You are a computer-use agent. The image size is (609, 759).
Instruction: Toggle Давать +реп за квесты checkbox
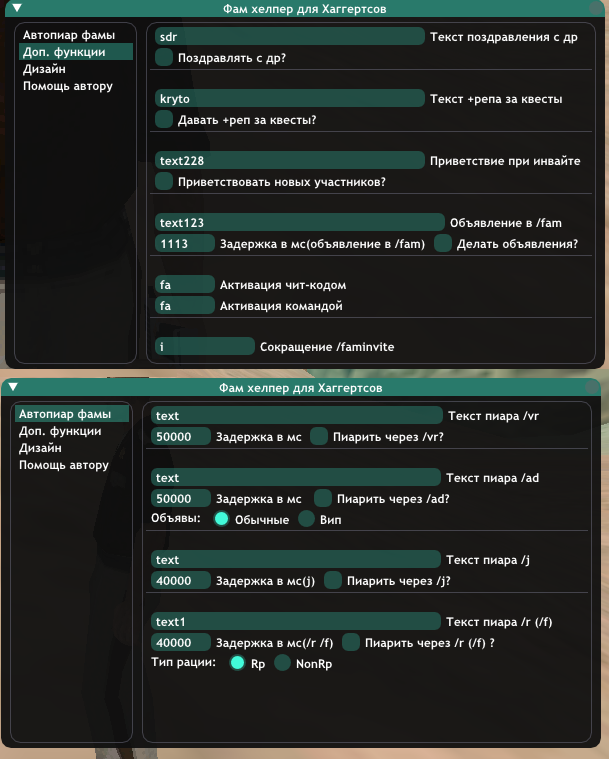[164, 119]
